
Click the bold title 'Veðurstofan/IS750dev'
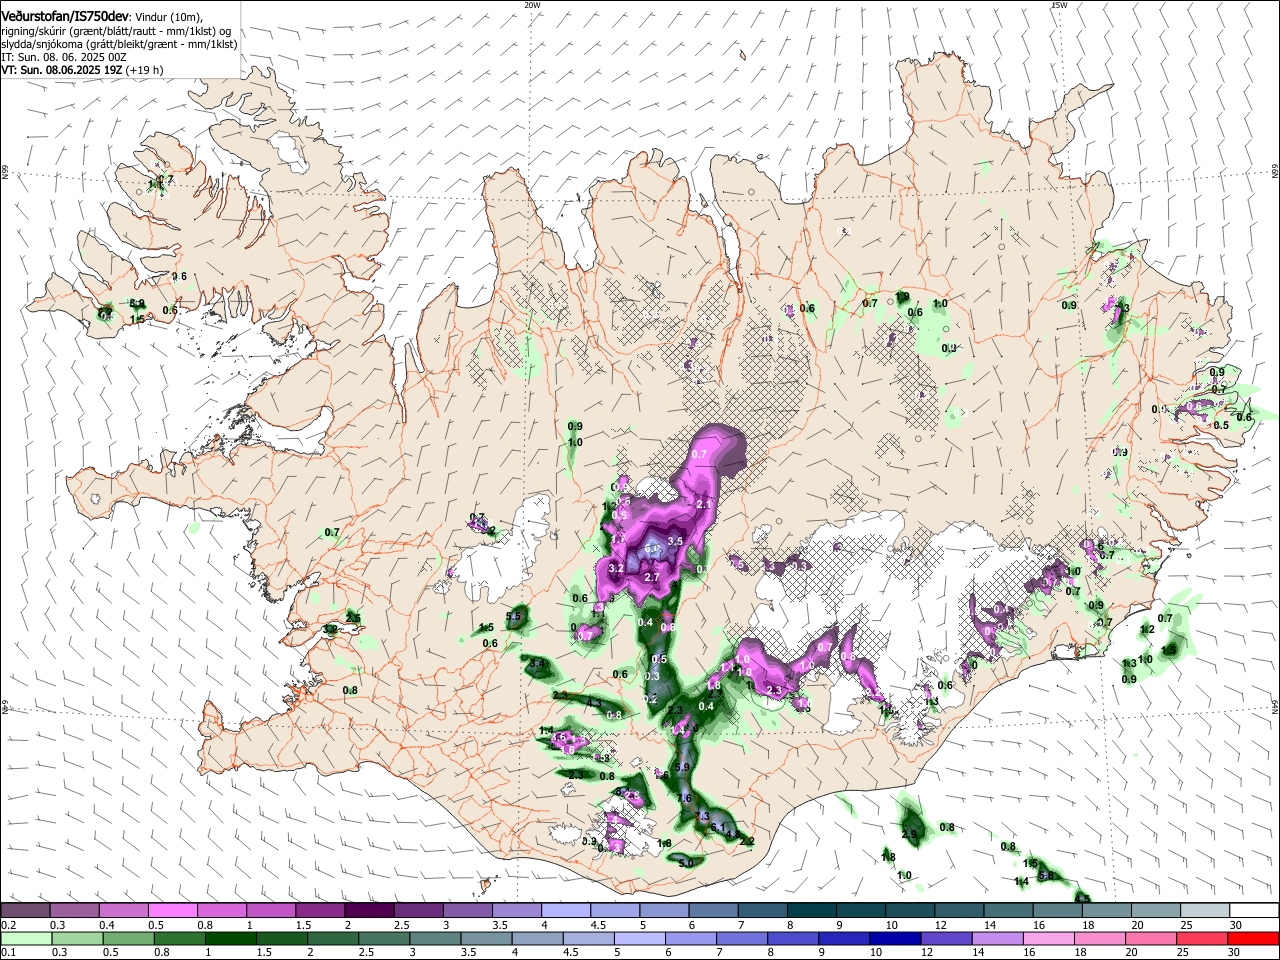(x=65, y=16)
